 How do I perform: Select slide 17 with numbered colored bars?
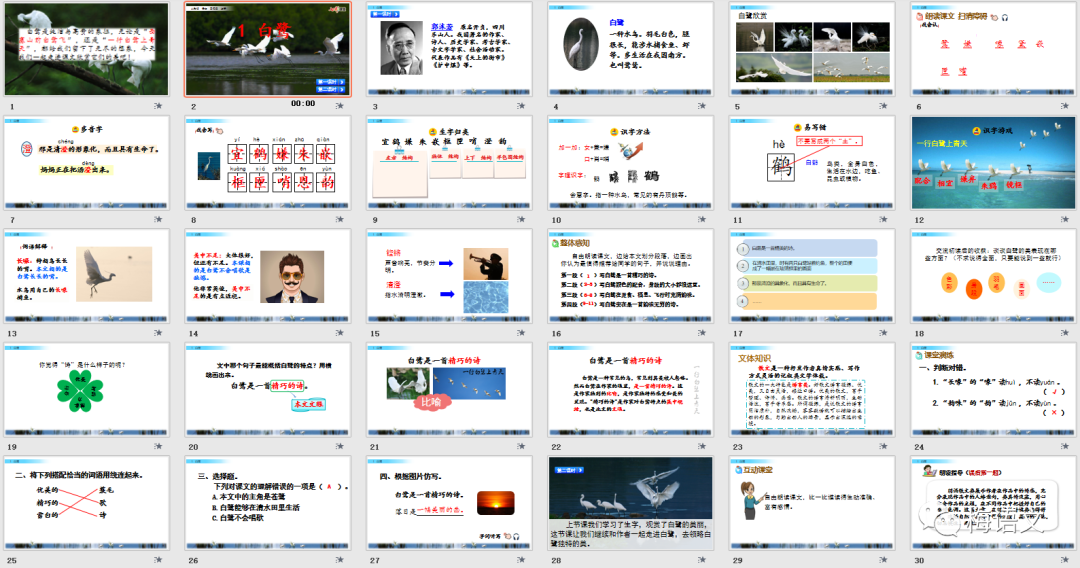[812, 276]
